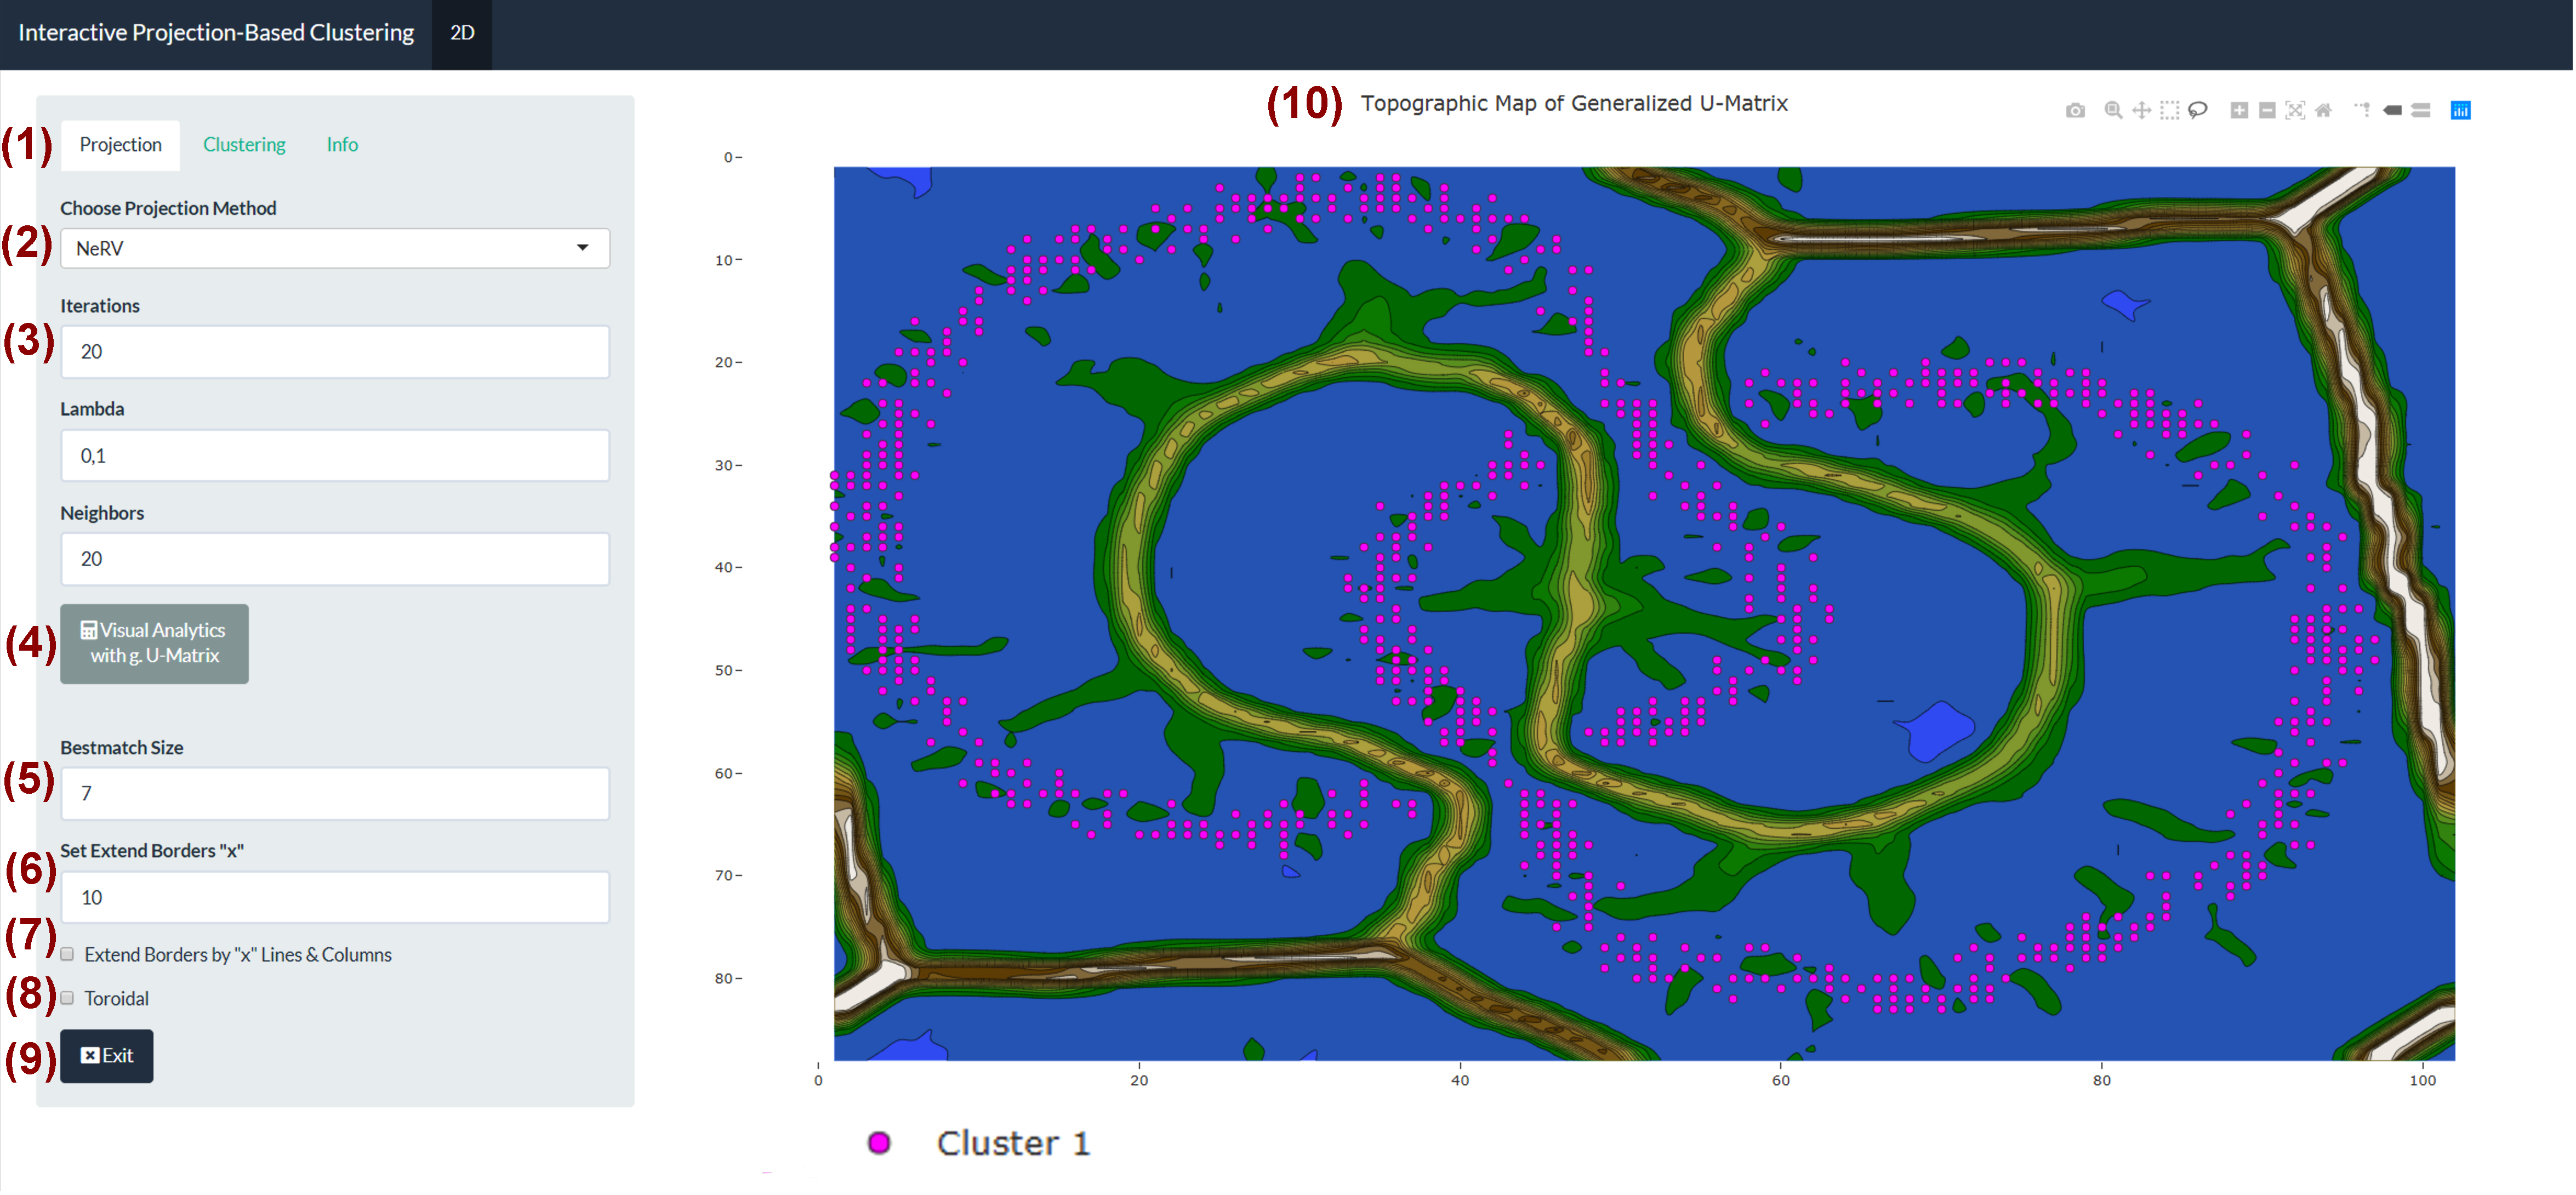Click the Zoom out minus icon
This screenshot has width=2576, height=1195.
[x=2267, y=110]
